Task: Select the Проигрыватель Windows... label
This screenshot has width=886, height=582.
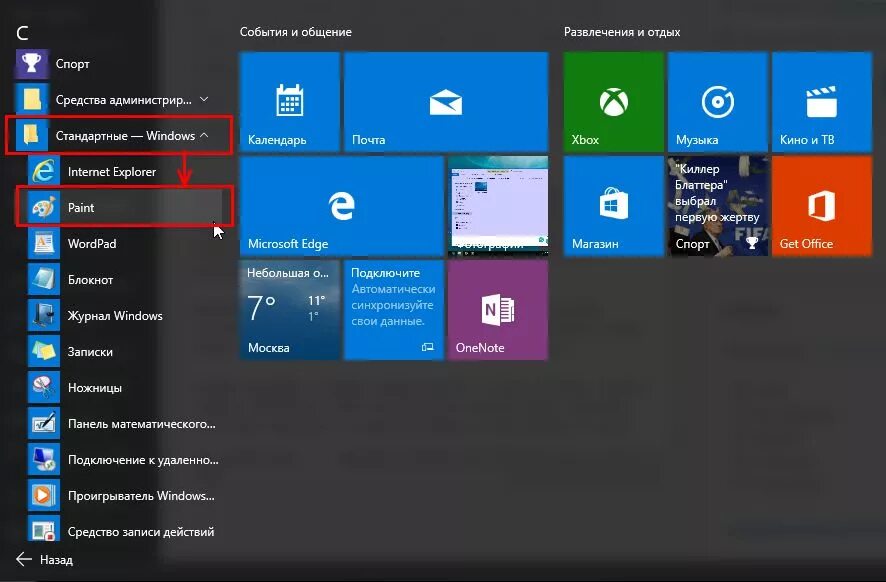Action: [x=141, y=496]
